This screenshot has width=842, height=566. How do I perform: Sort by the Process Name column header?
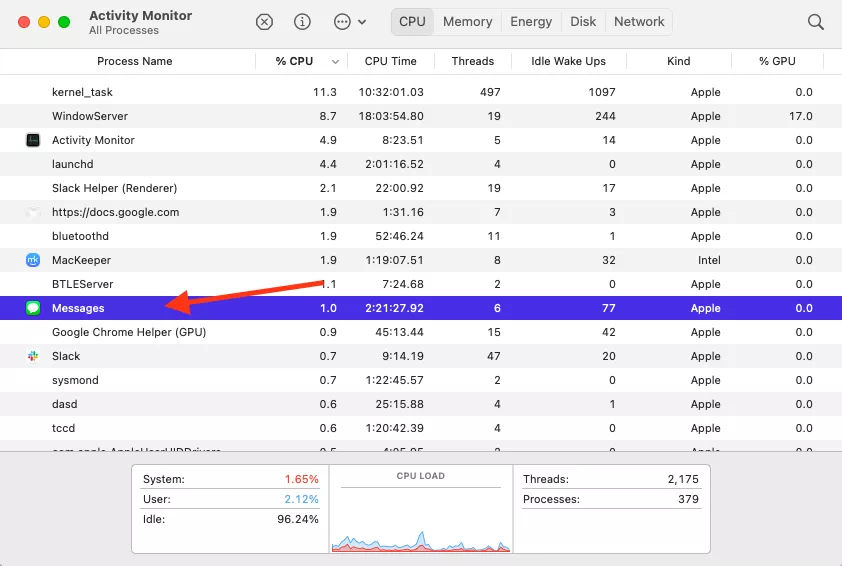tap(135, 61)
